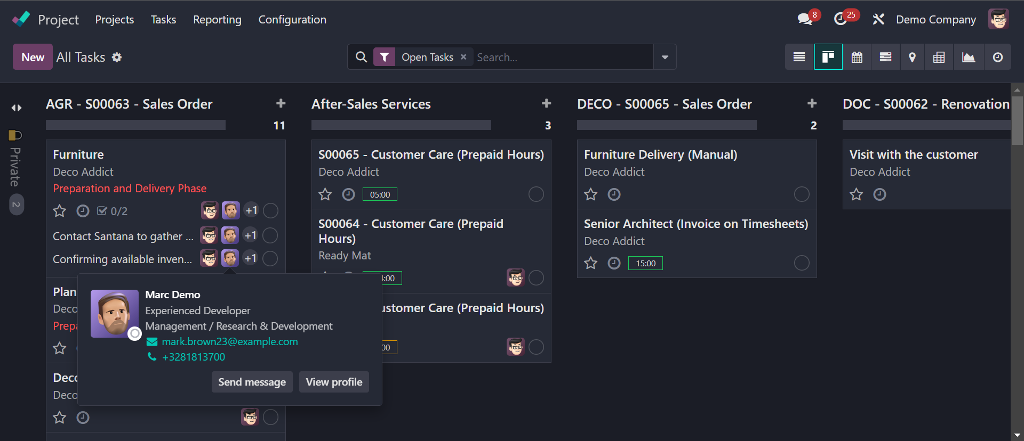Remove the Open Tasks filter from search
The width and height of the screenshot is (1024, 441).
(x=463, y=57)
